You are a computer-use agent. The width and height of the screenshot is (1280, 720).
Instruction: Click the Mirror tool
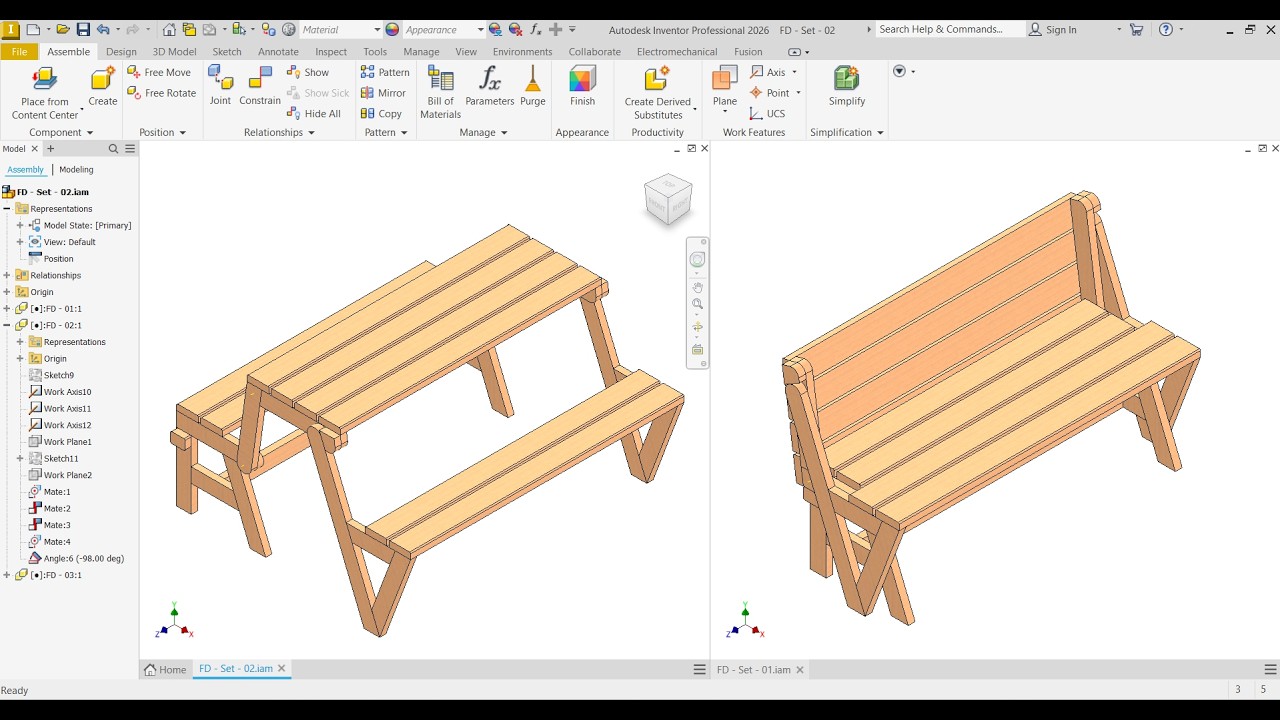point(383,93)
